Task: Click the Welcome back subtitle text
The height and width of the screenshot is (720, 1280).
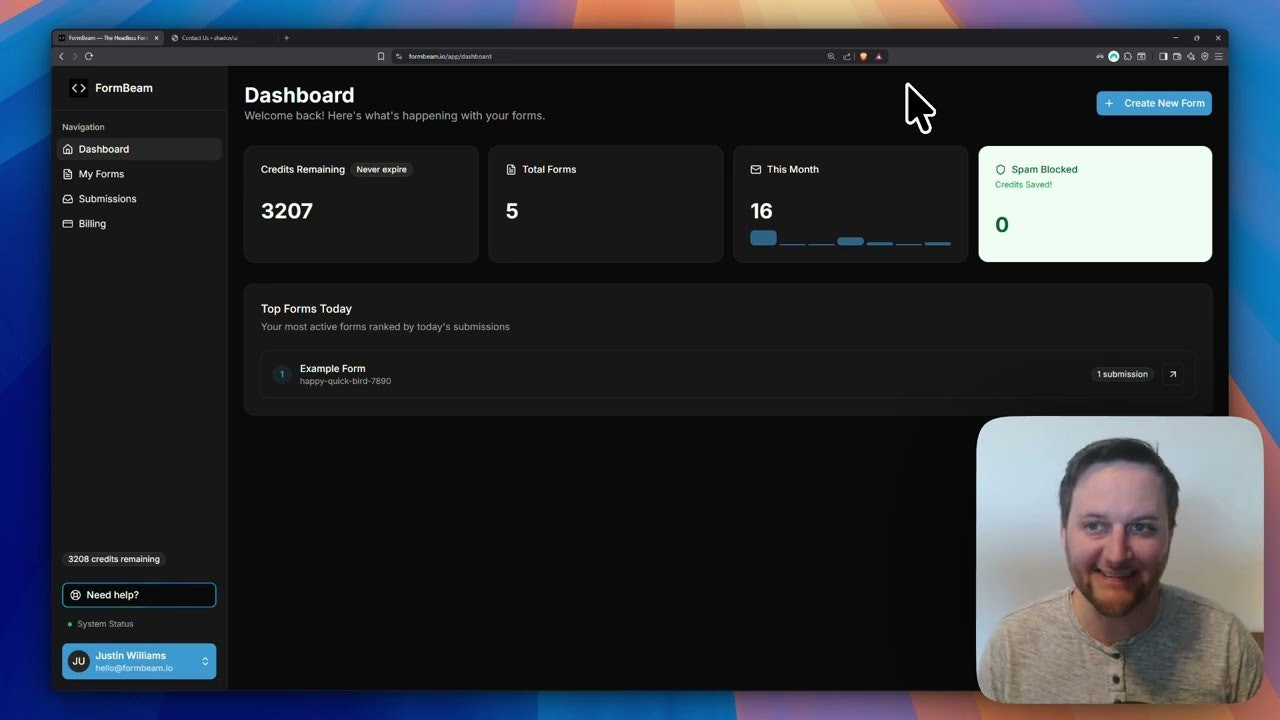Action: coord(395,116)
